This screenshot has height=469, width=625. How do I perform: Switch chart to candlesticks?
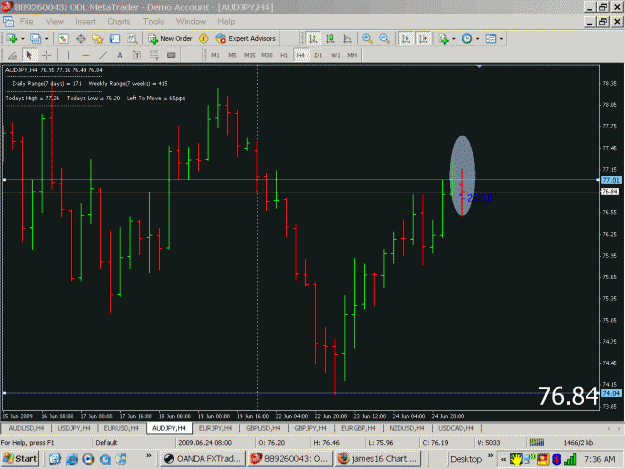330,39
